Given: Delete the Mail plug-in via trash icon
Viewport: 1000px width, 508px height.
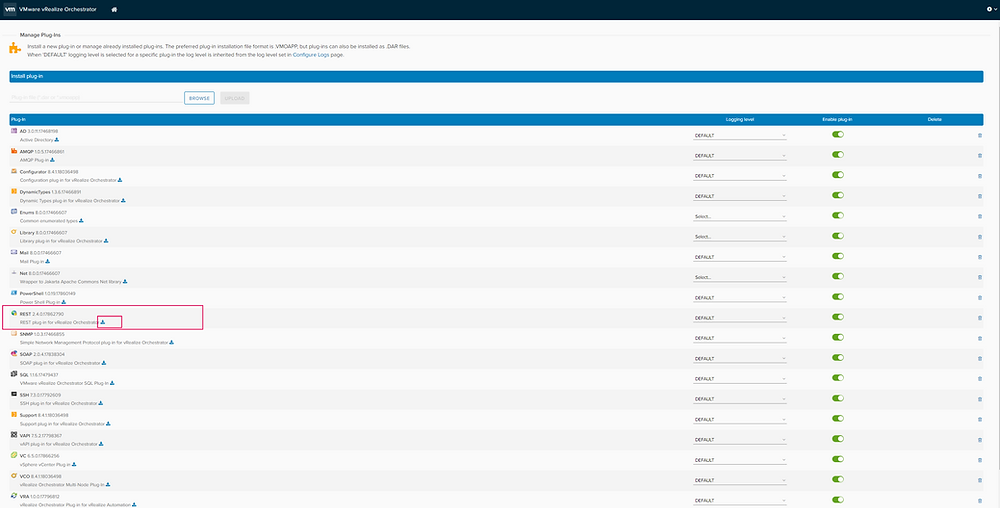Looking at the screenshot, I should click(x=980, y=257).
